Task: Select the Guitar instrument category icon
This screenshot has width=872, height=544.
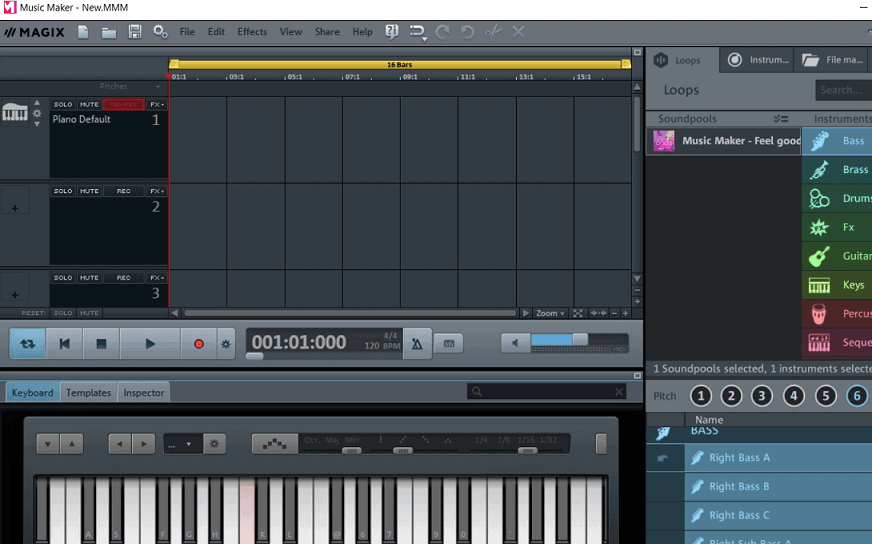Action: coord(820,256)
